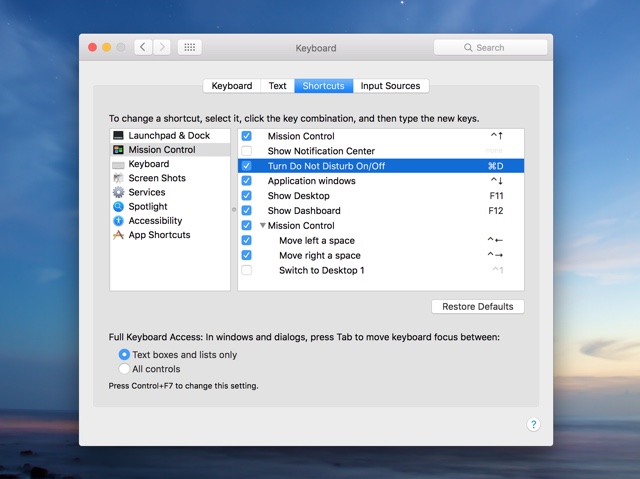Viewport: 640px width, 479px height.
Task: Click the yellow minimize window button
Action: (107, 47)
